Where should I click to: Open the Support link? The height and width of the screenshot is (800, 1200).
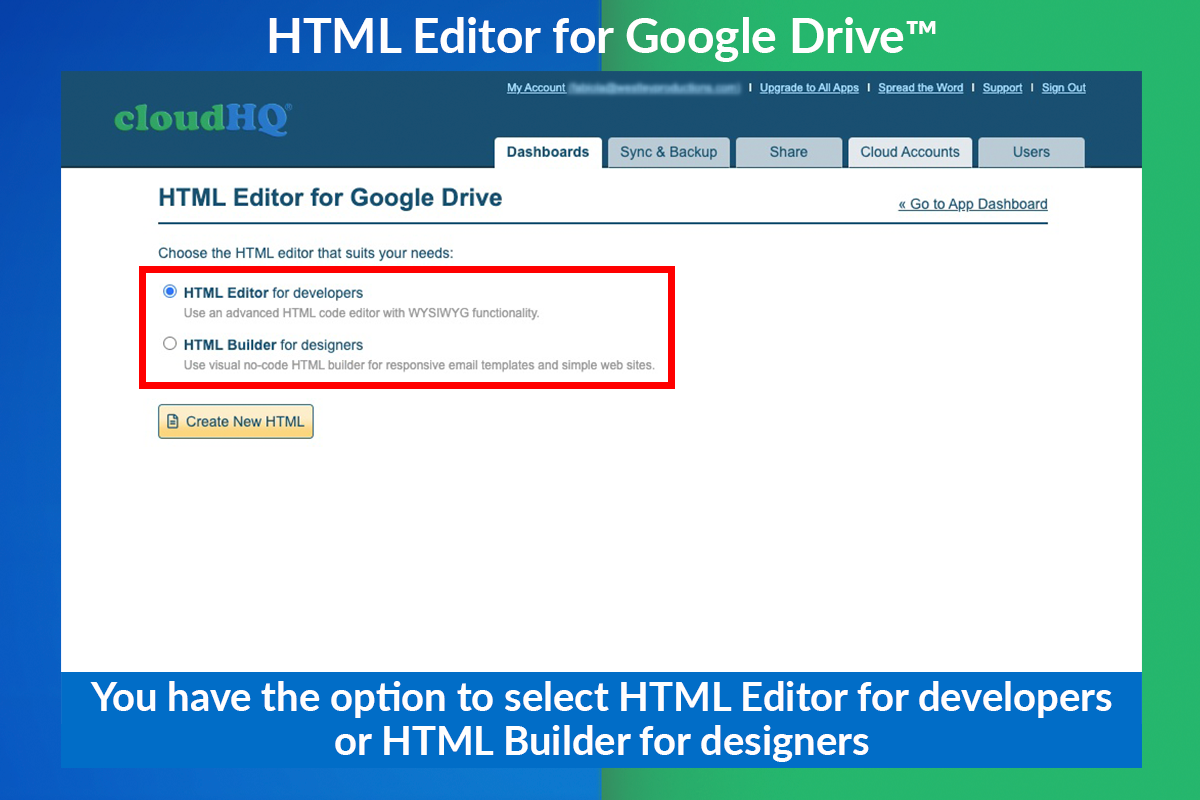coord(1002,88)
